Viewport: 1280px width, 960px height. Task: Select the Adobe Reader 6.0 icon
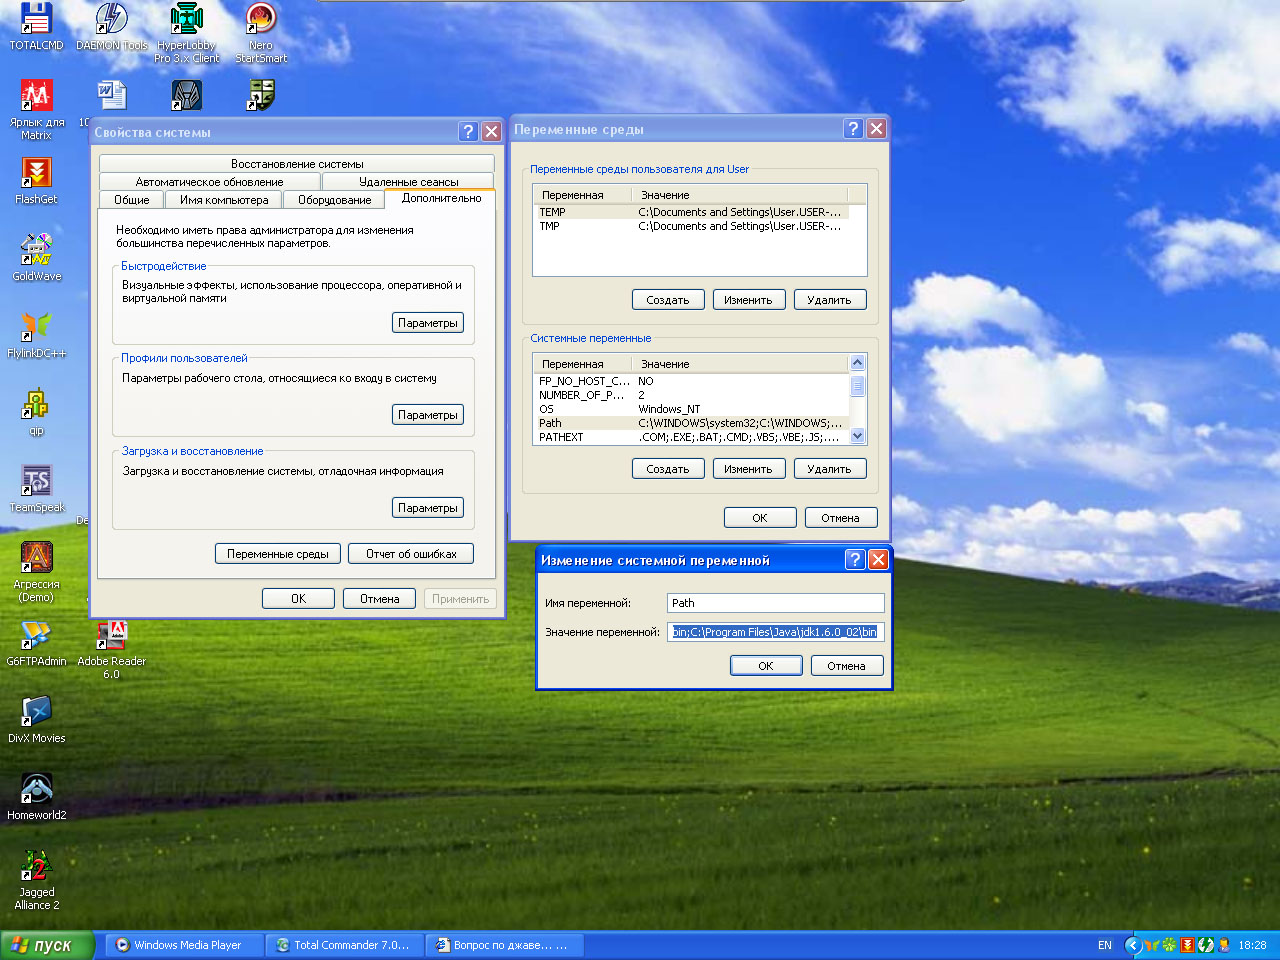point(111,636)
